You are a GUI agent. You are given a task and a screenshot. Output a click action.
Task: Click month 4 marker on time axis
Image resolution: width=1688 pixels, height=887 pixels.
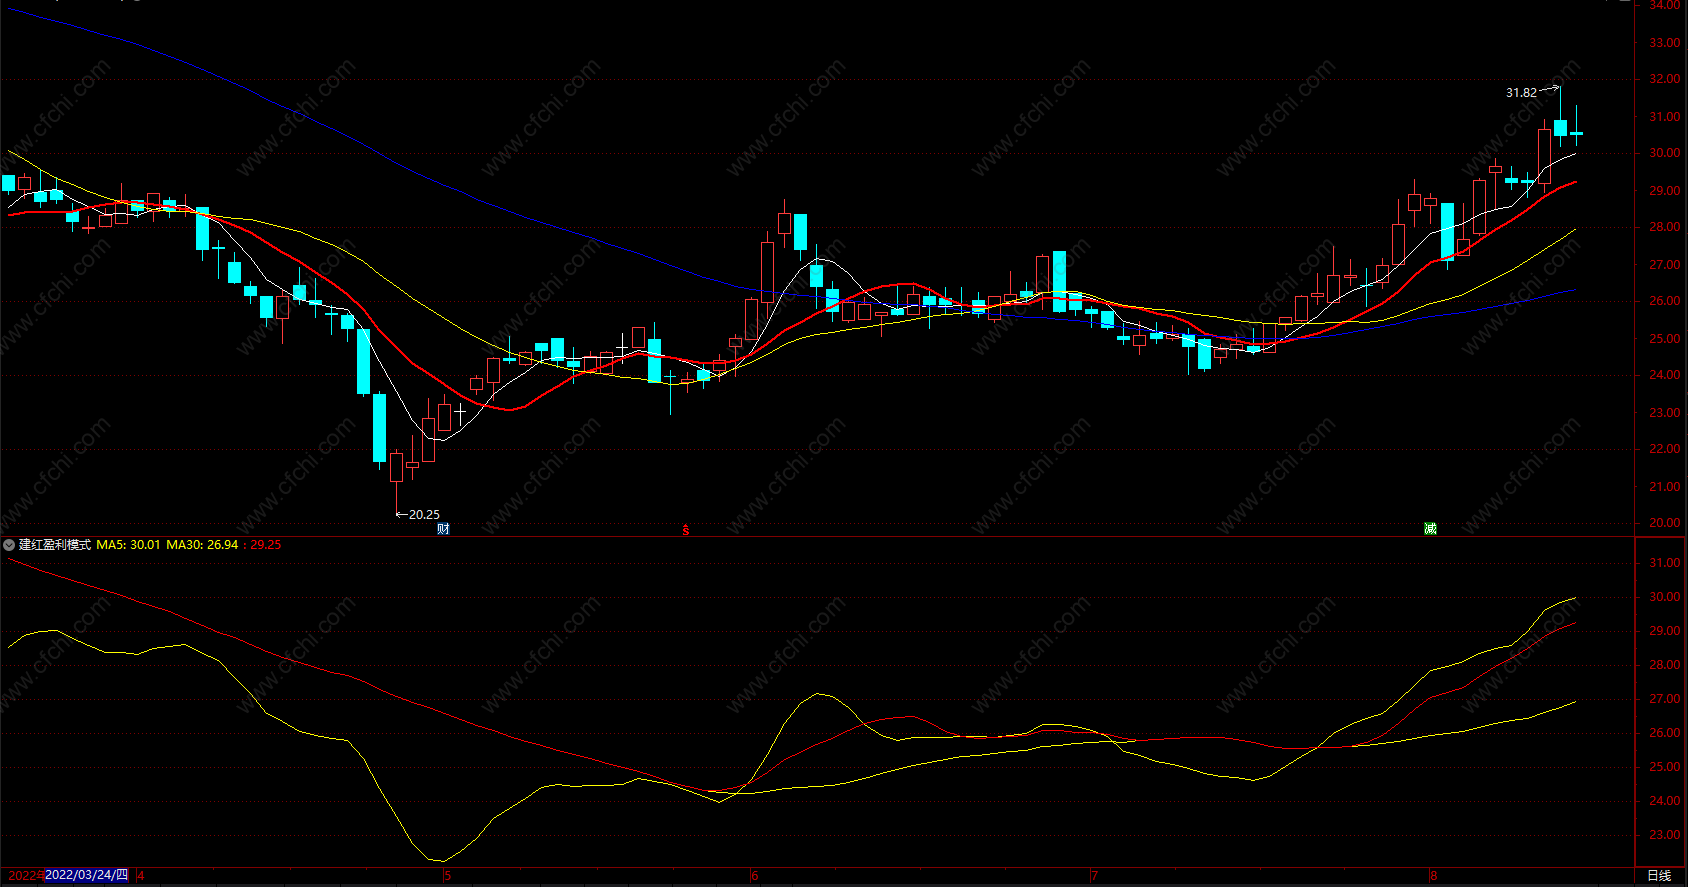click(x=141, y=876)
